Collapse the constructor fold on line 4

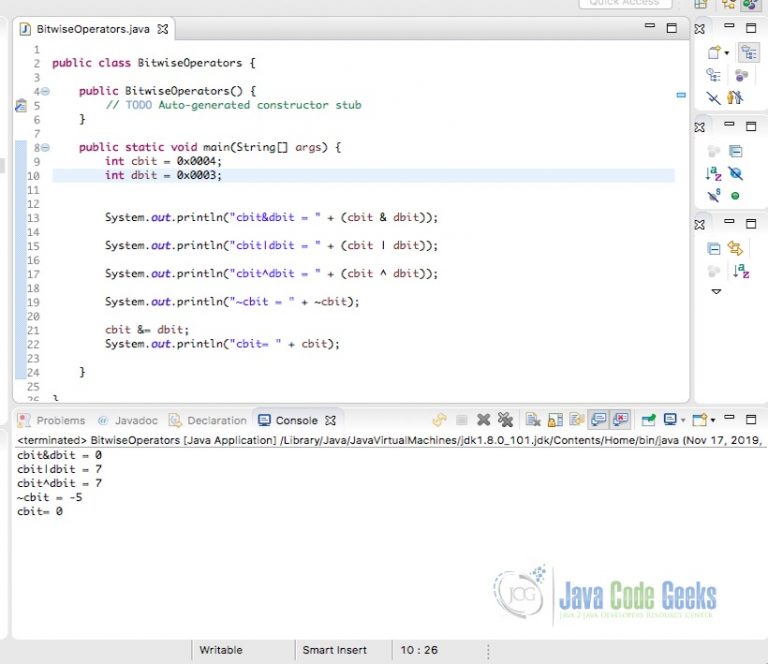45,91
